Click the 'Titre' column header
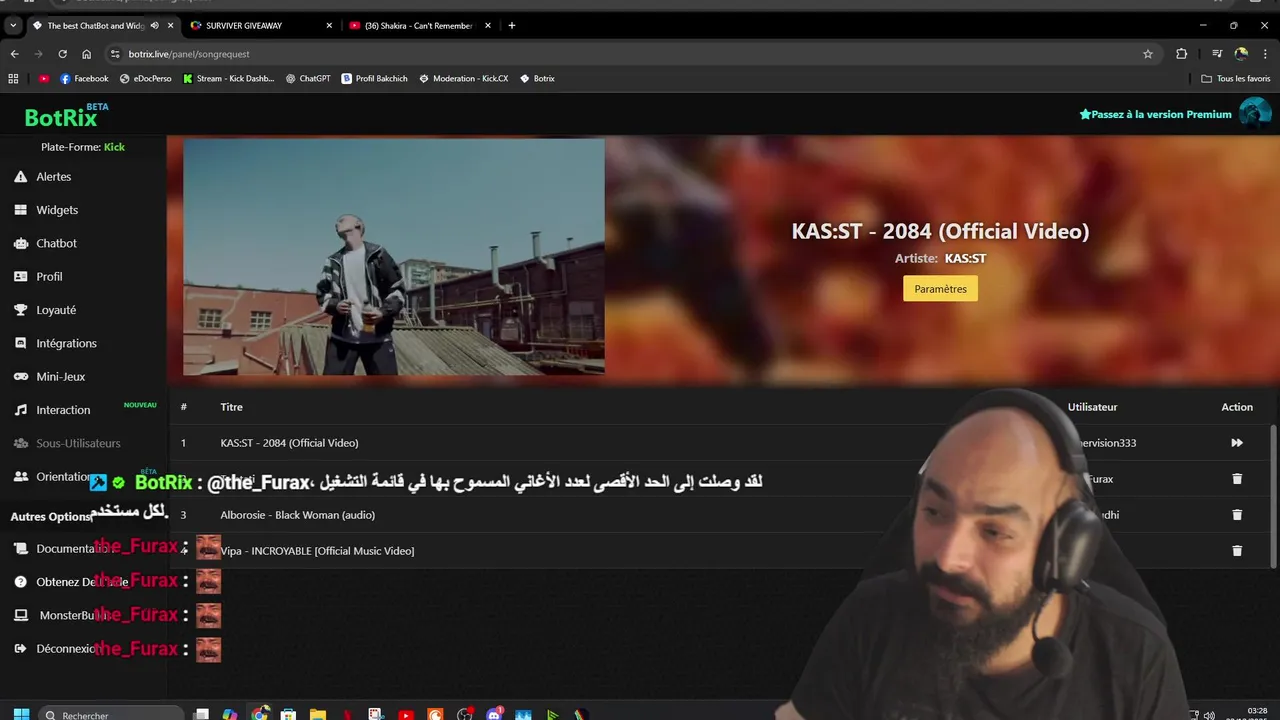 point(231,407)
